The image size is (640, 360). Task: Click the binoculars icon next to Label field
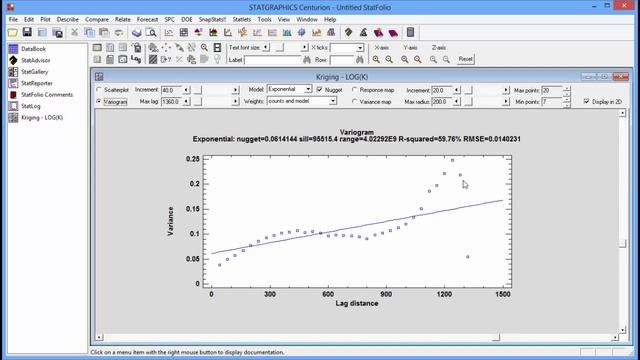point(307,60)
